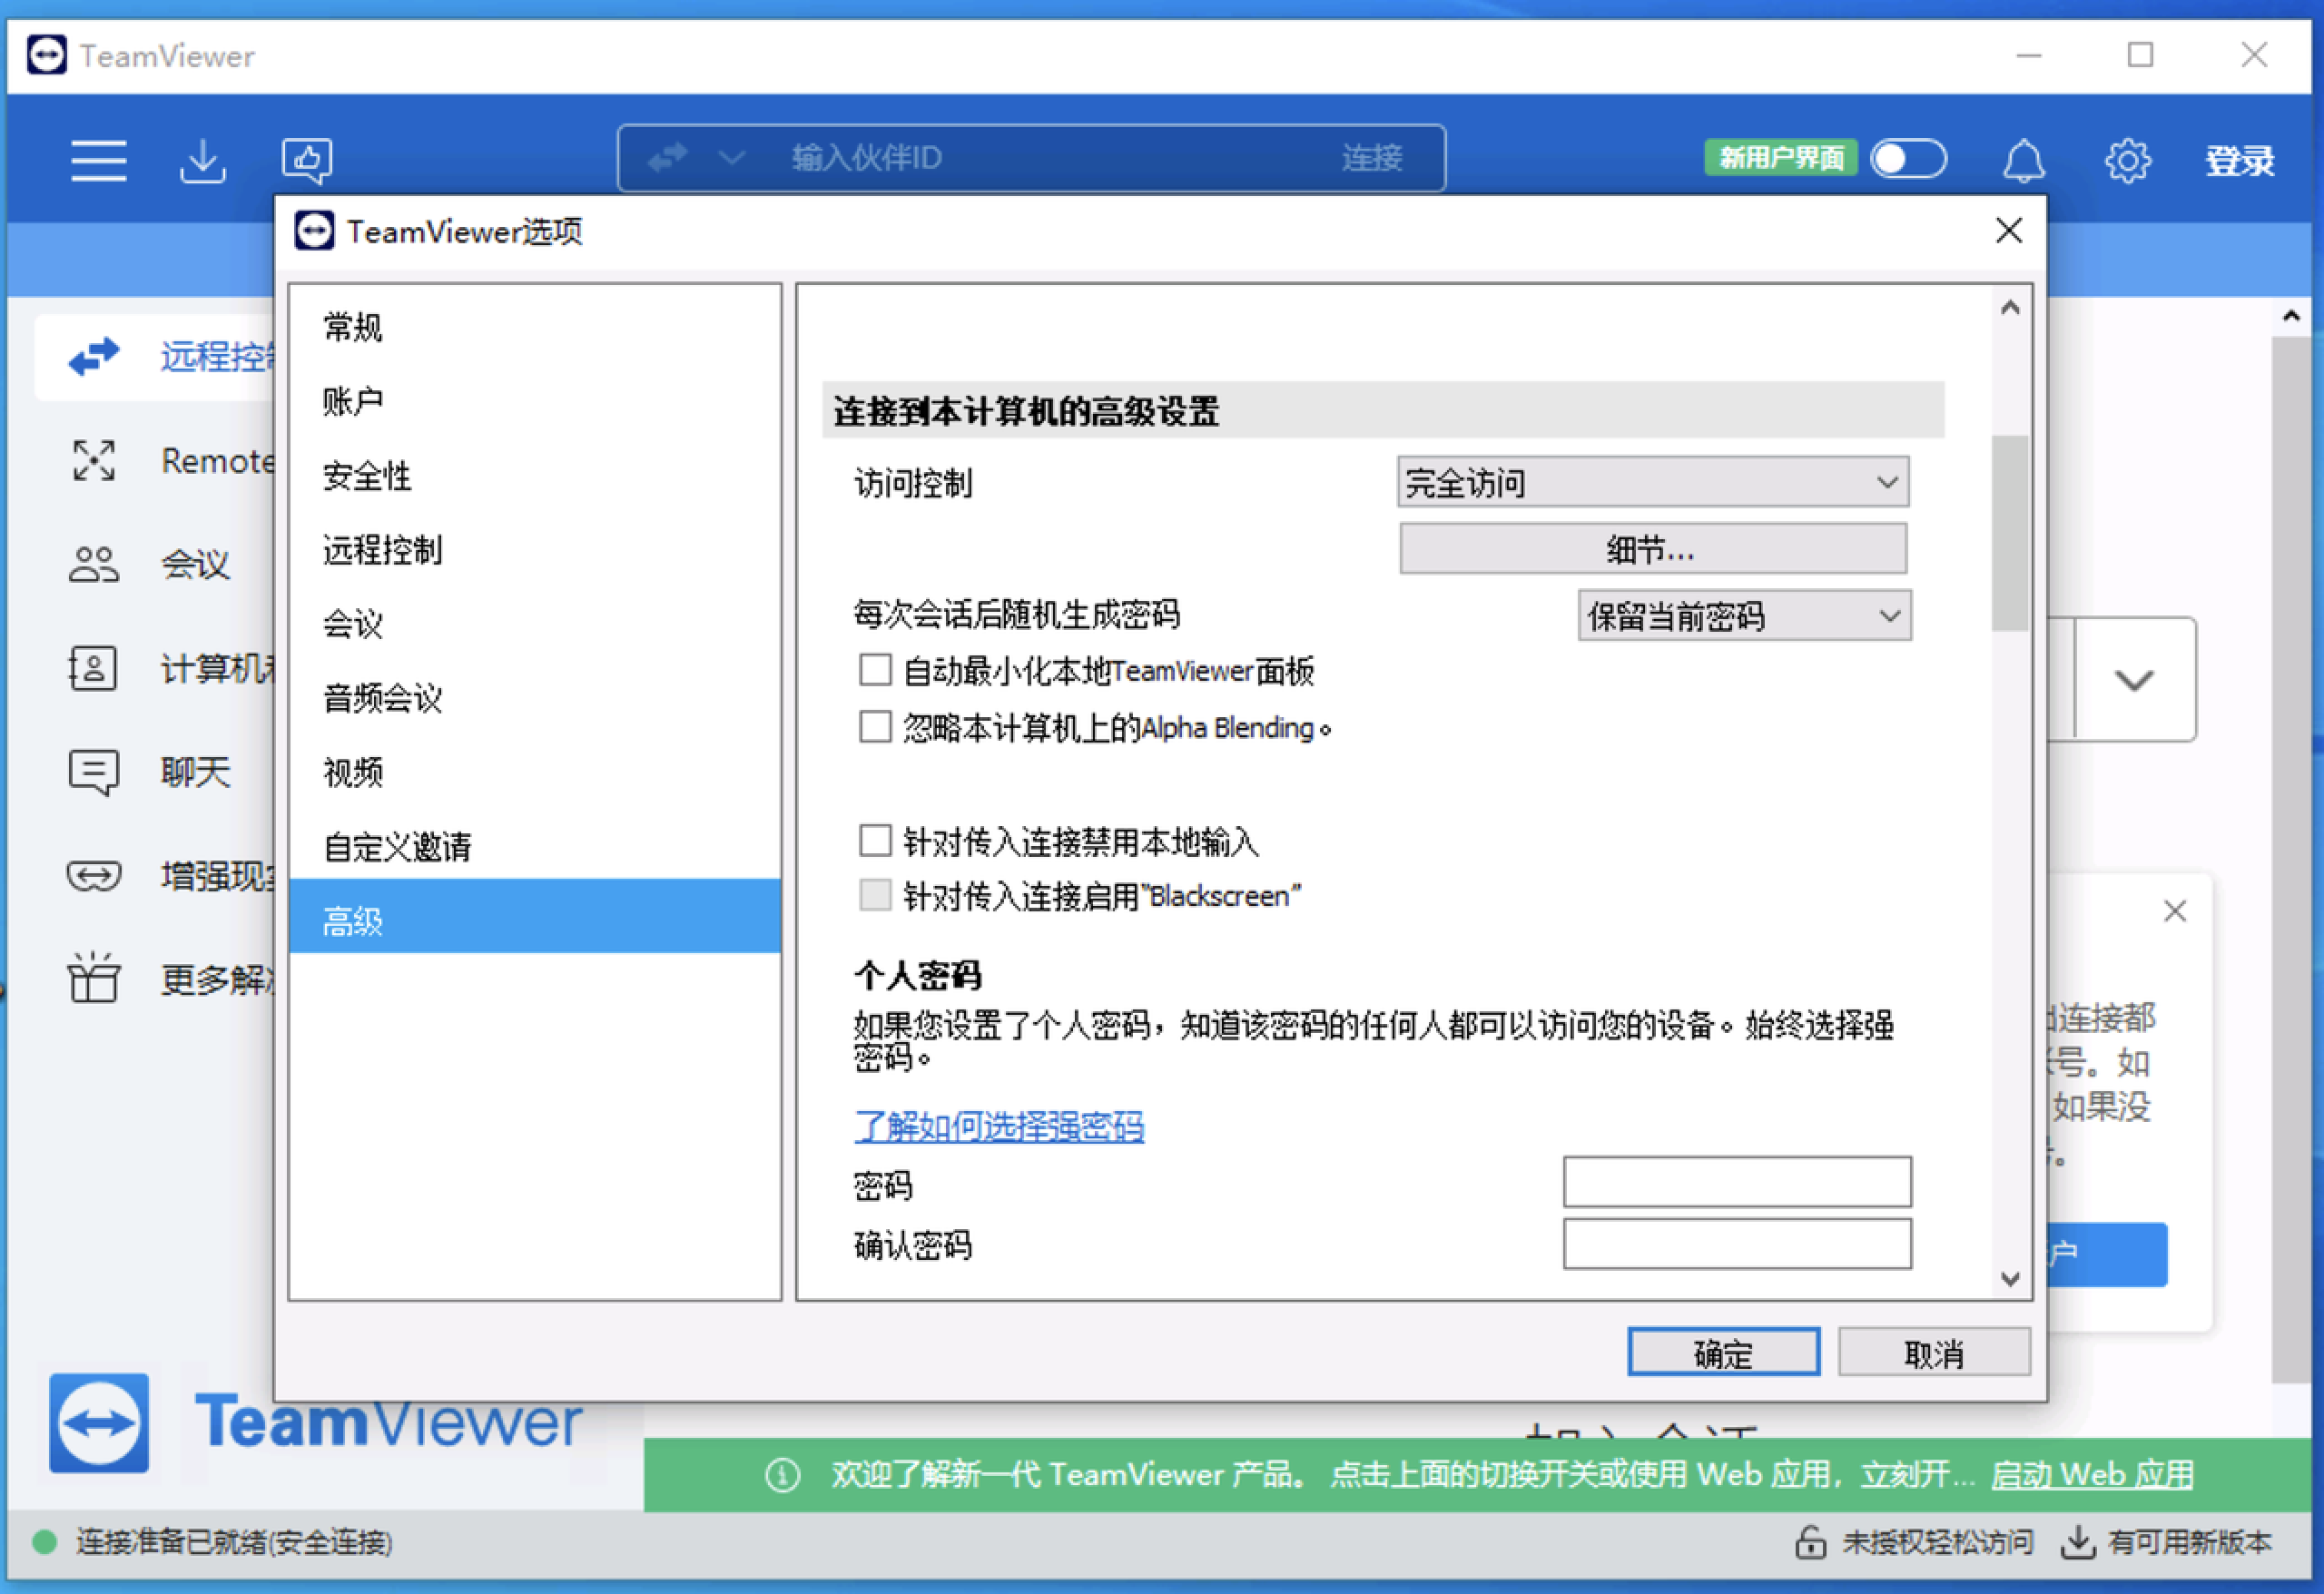Expand the connection mode chevron in partner ID box

coord(732,158)
